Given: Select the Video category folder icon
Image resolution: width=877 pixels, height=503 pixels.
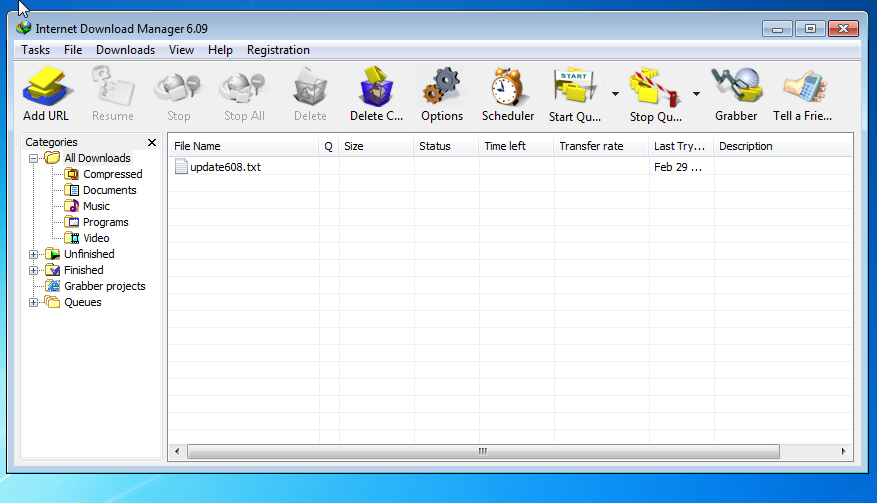Looking at the screenshot, I should [72, 238].
